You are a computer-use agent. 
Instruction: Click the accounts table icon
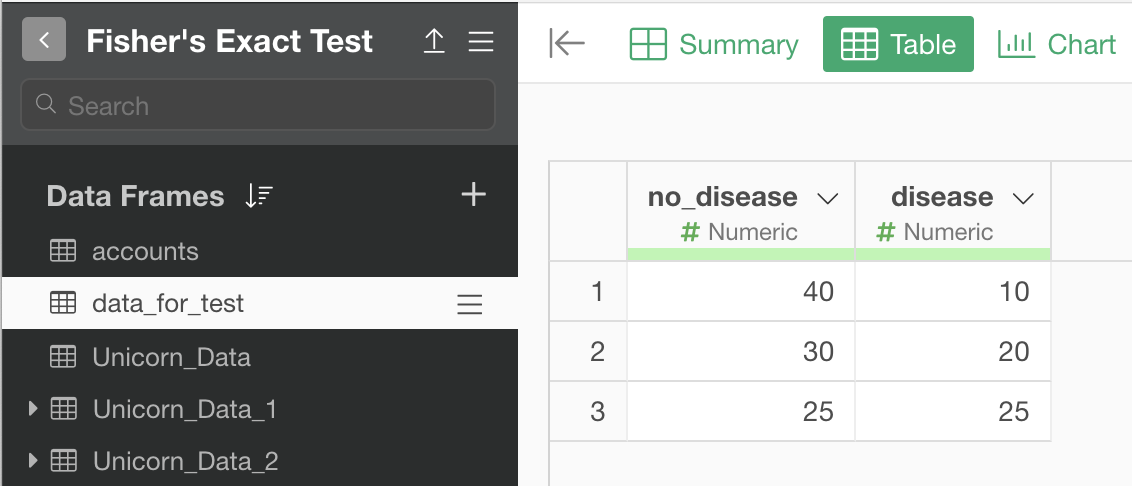(x=63, y=251)
